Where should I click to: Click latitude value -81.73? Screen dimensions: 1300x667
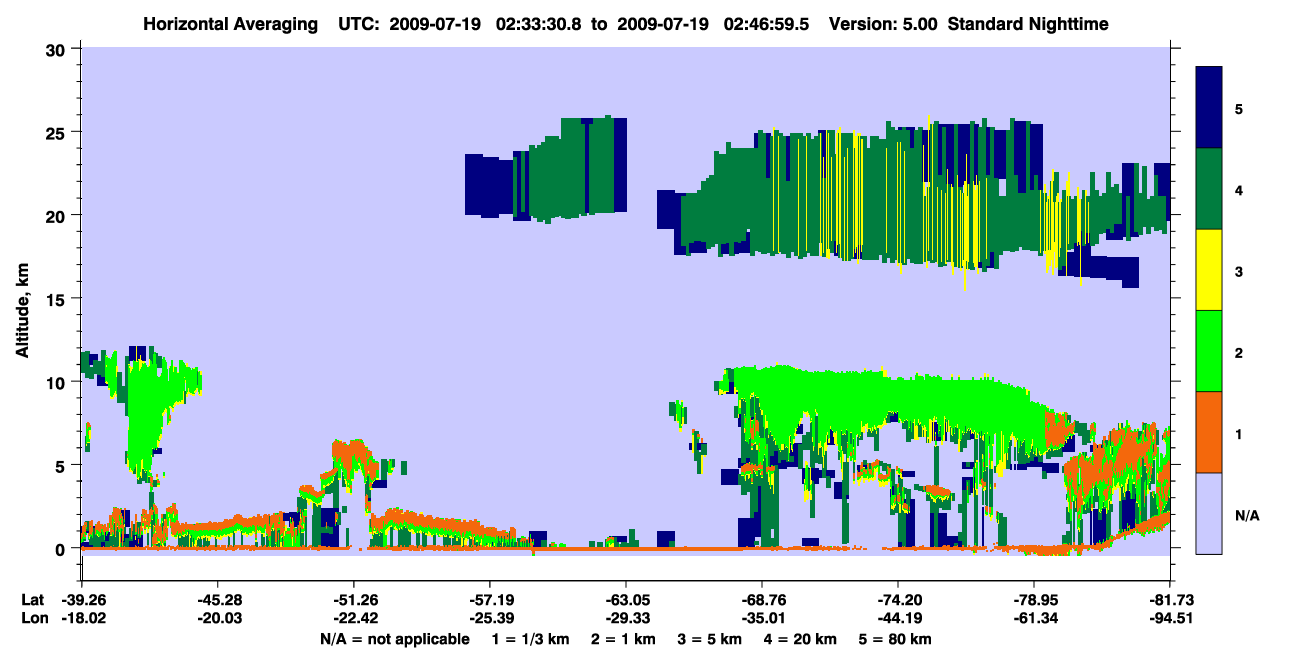click(1170, 599)
